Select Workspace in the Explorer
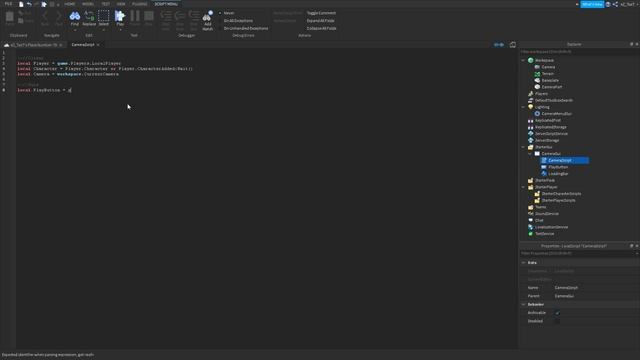The height and width of the screenshot is (360, 640). coord(544,60)
